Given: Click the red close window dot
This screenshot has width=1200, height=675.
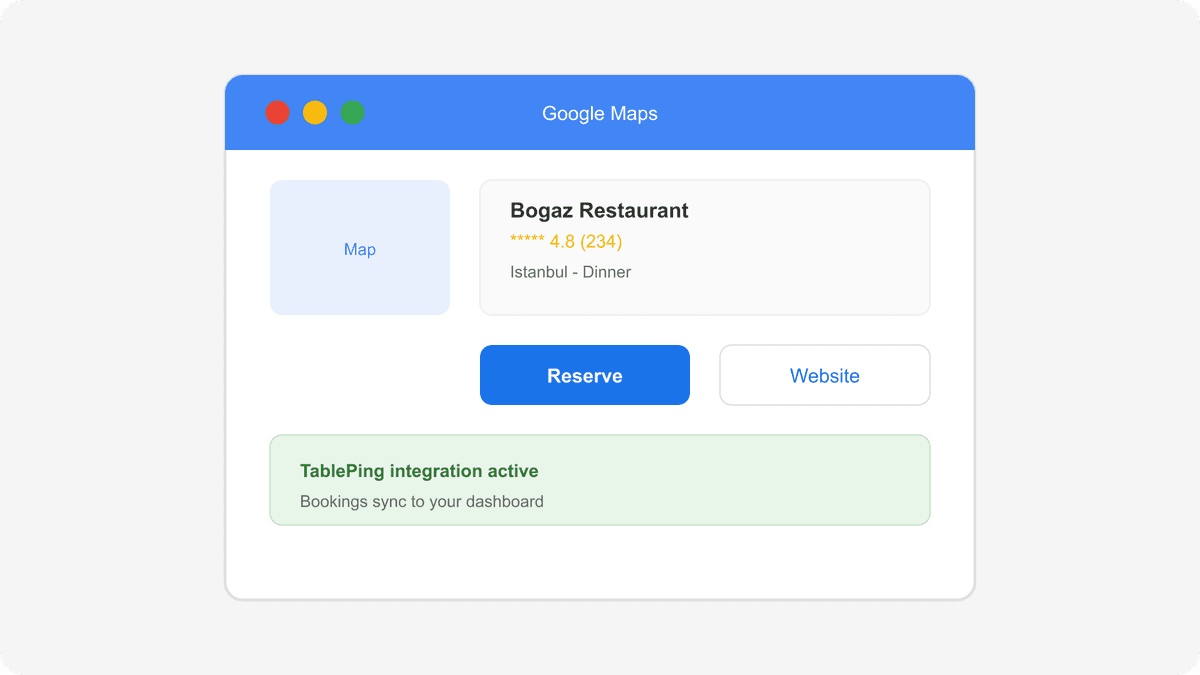Looking at the screenshot, I should click(277, 113).
